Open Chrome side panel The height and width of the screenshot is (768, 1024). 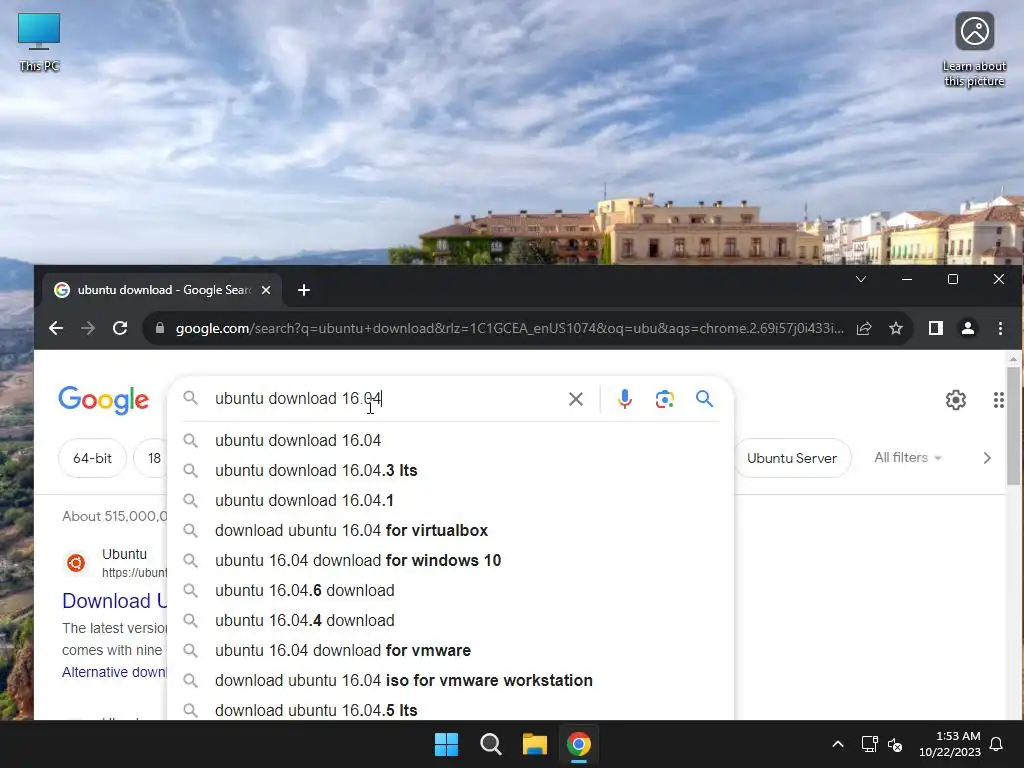tap(935, 328)
